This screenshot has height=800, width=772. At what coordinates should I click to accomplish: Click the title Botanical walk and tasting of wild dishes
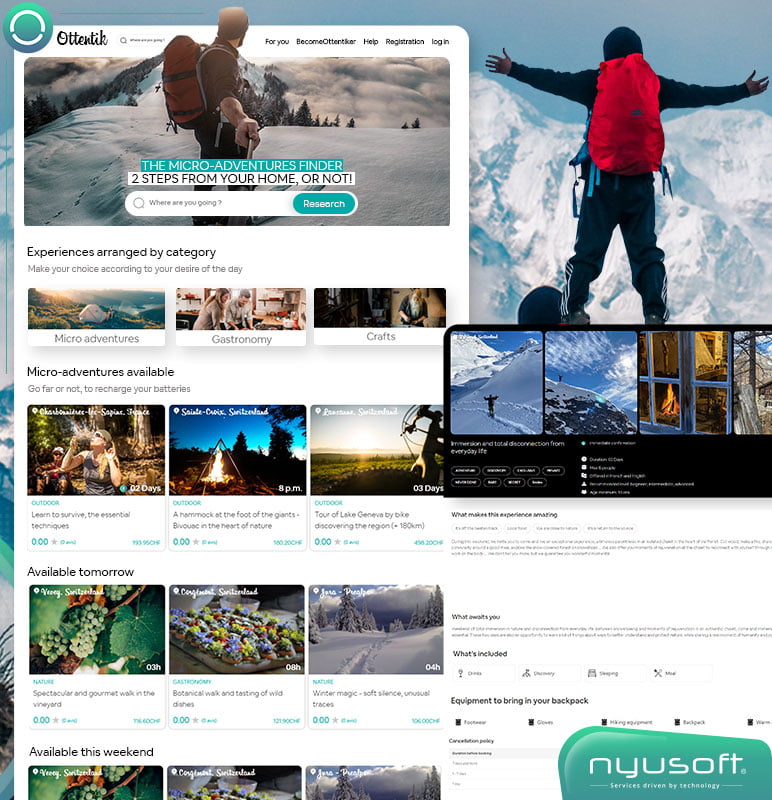coord(228,698)
